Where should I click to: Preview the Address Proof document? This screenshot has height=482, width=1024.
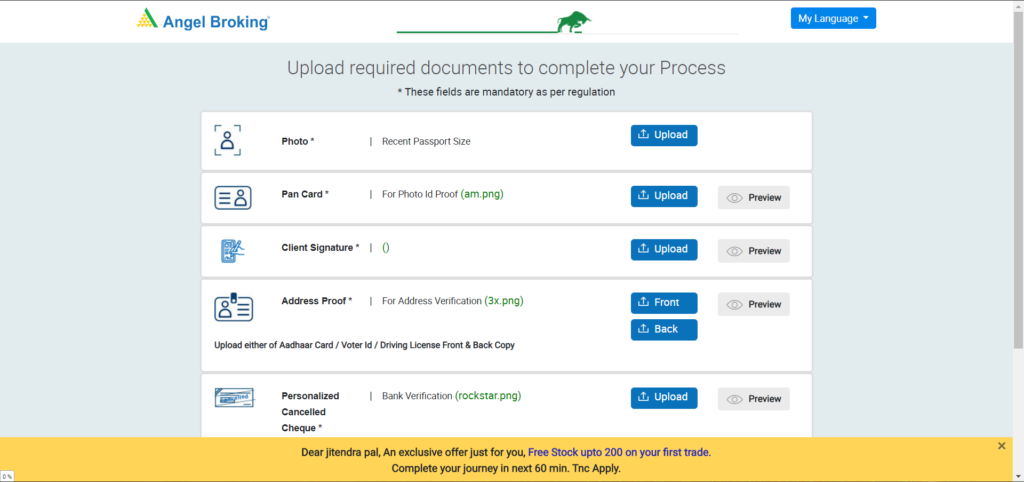click(x=754, y=304)
